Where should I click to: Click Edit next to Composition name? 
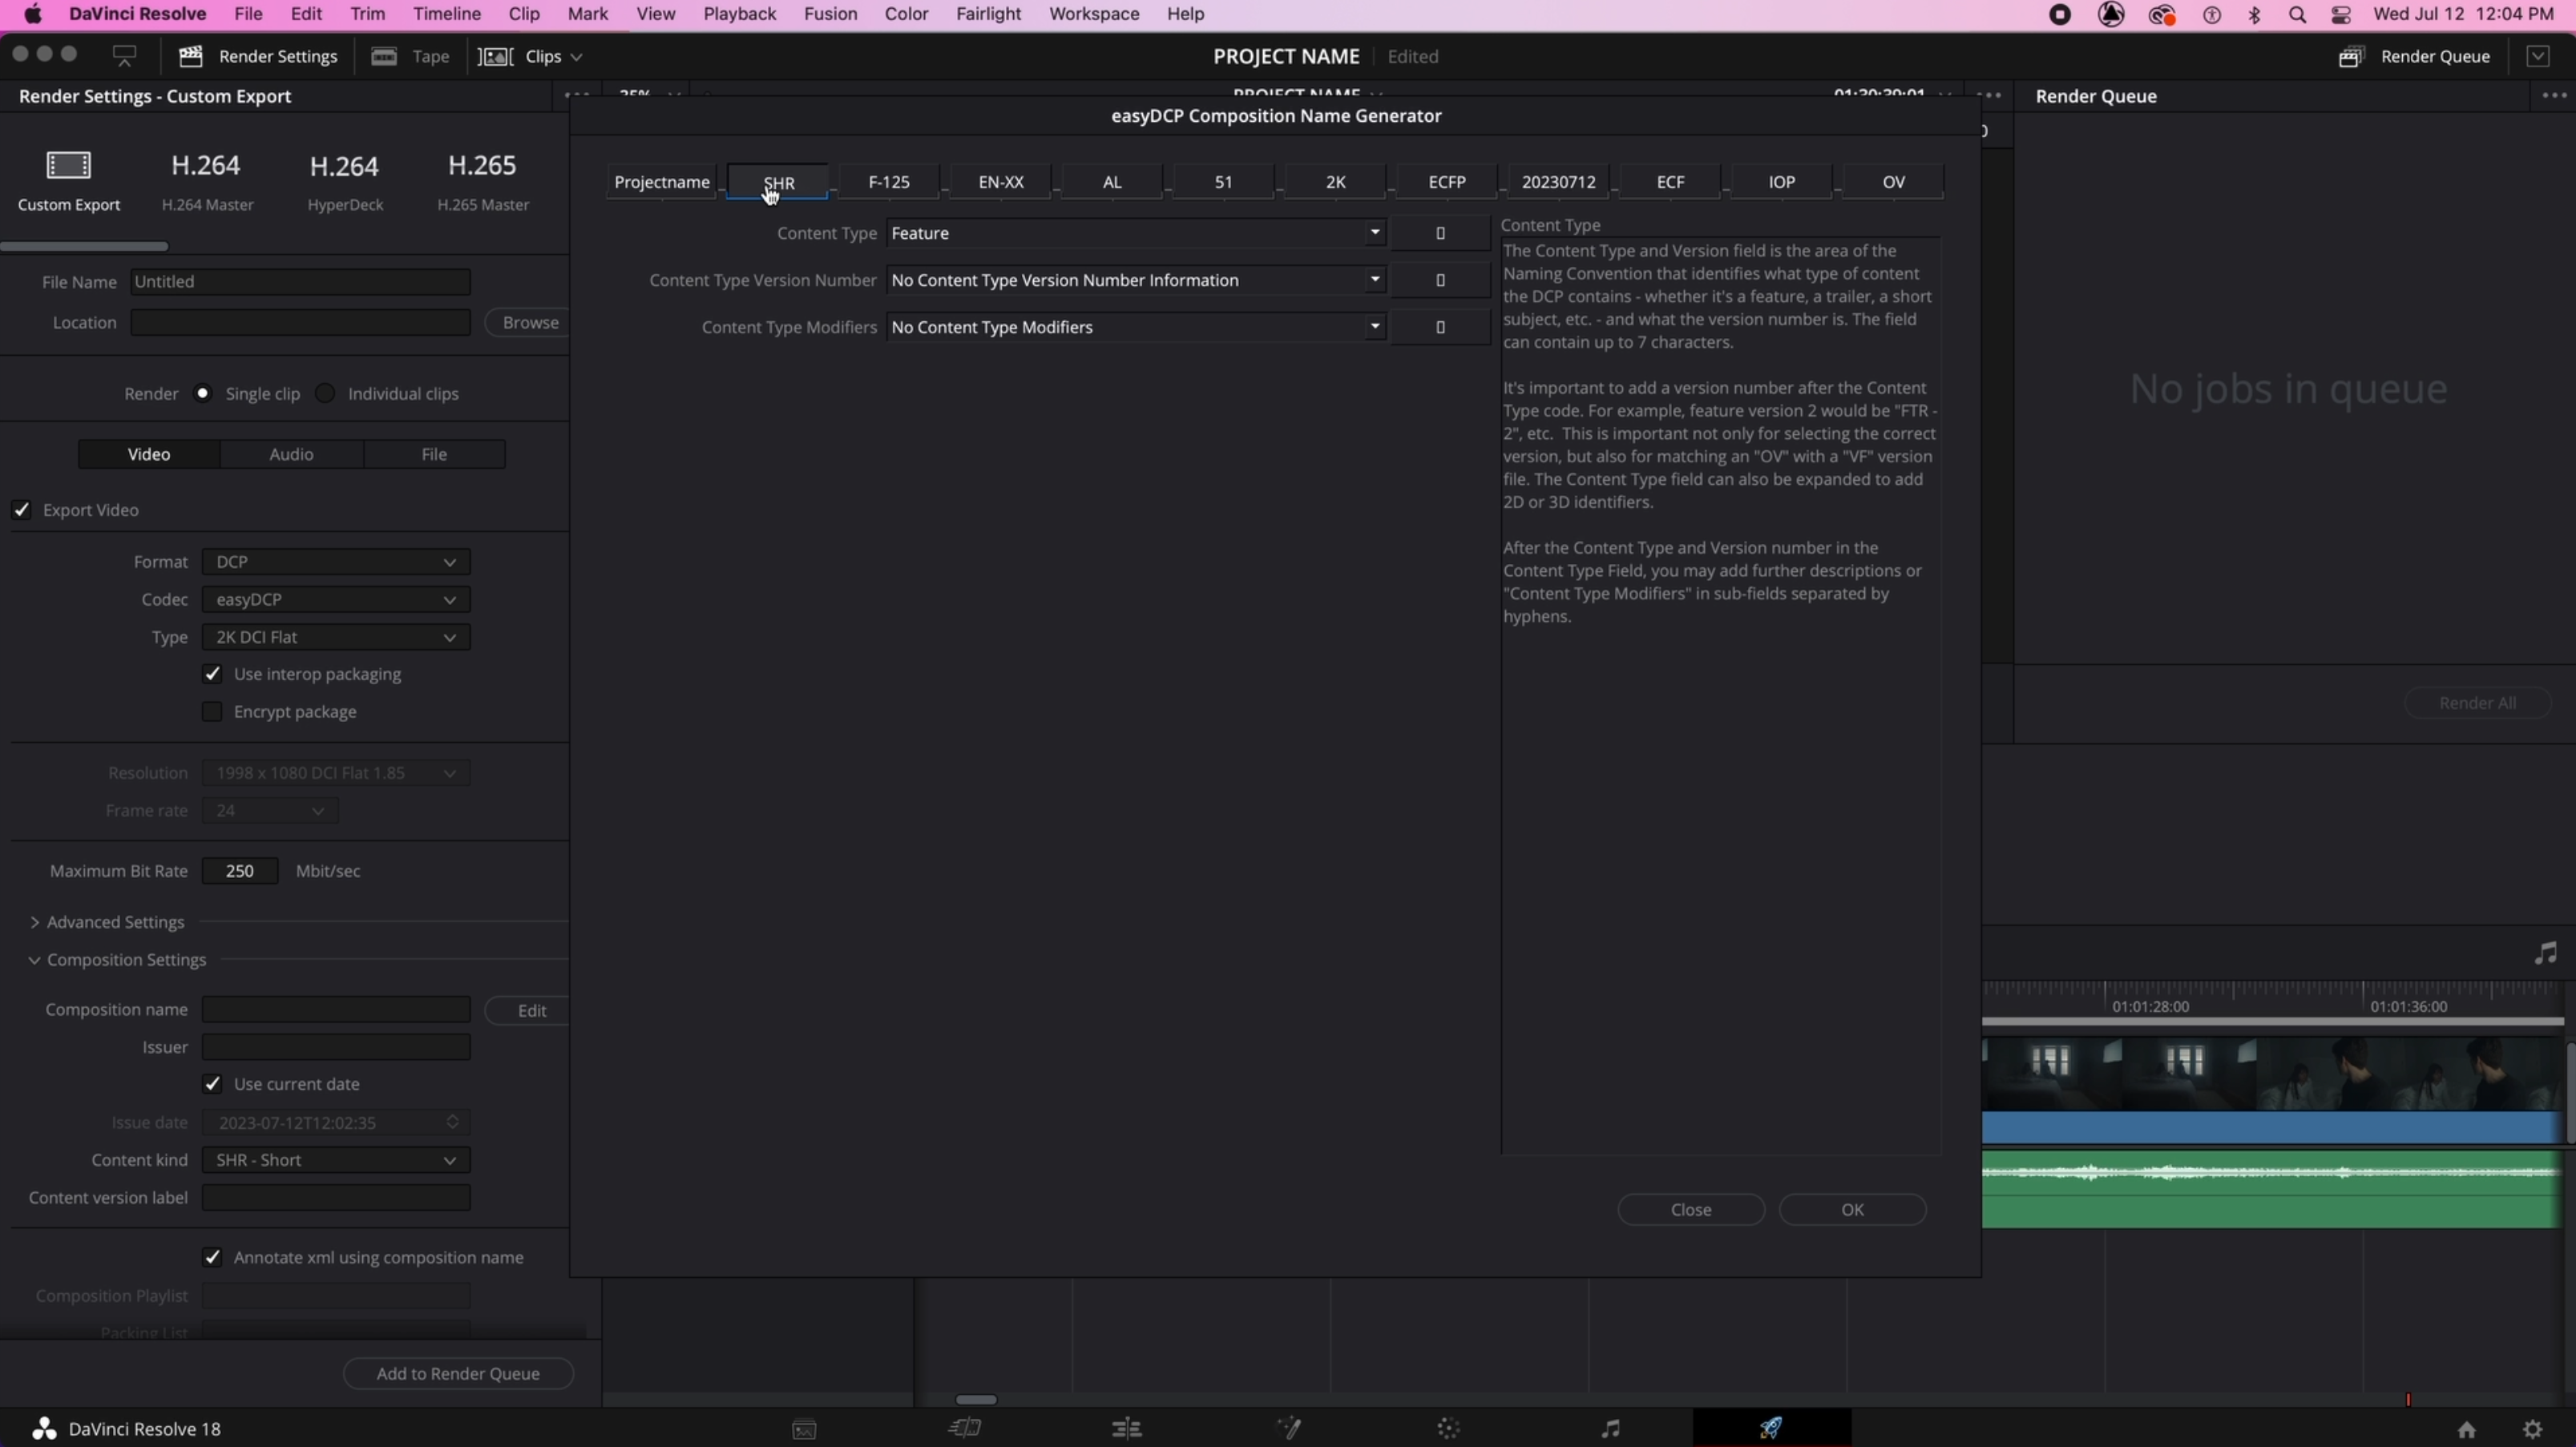tap(529, 1010)
